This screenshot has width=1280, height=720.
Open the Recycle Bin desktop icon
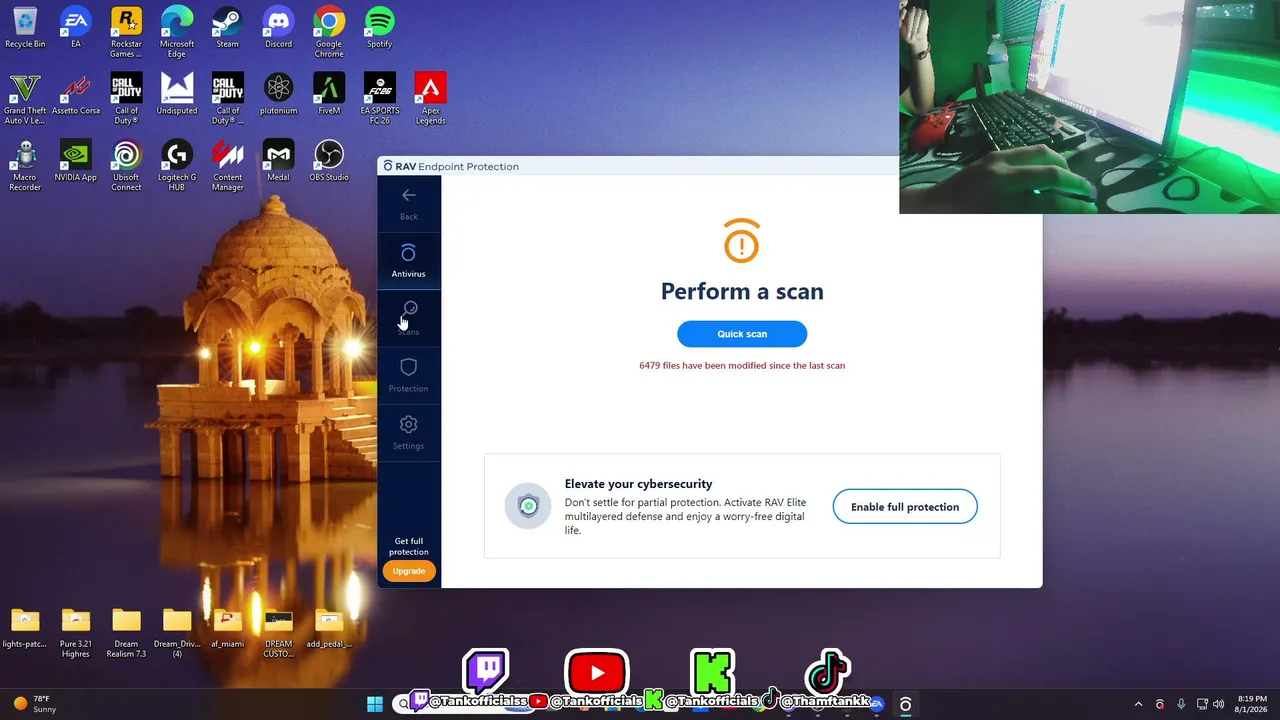(x=25, y=28)
